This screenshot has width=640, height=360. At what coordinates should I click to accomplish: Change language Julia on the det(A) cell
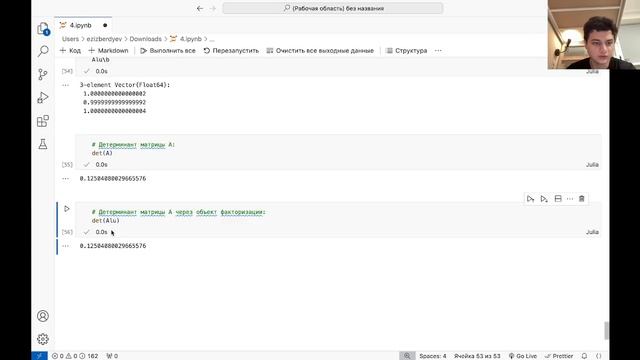(x=592, y=165)
